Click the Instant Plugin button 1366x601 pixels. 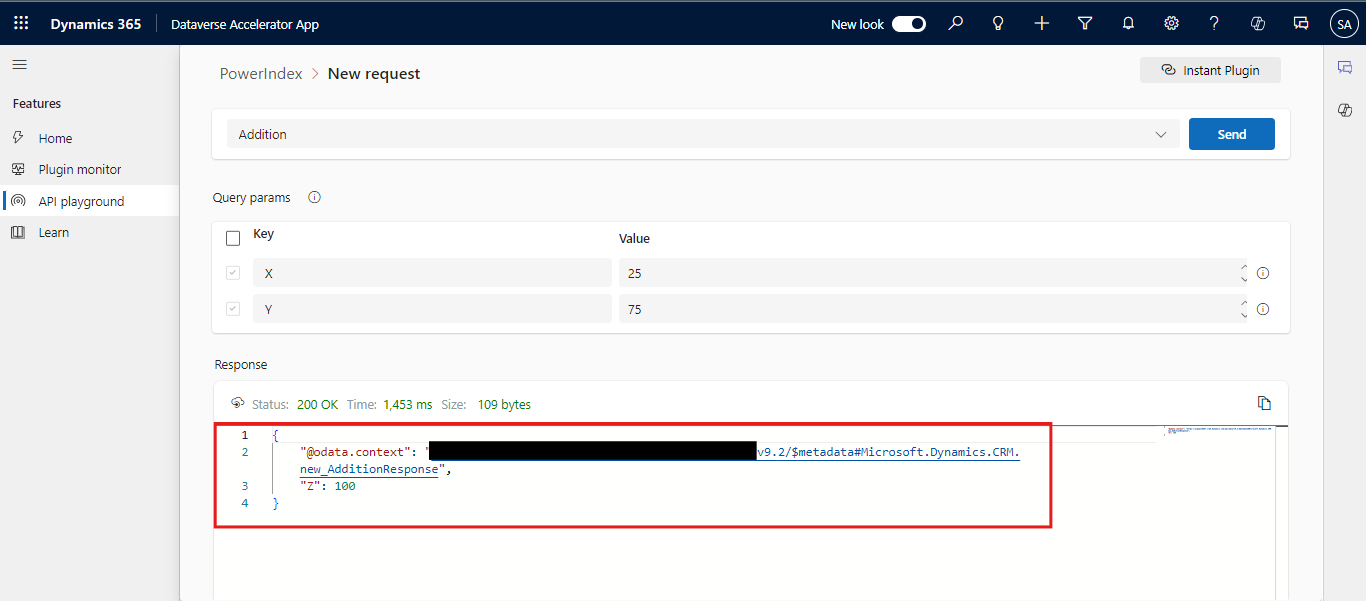pyautogui.click(x=1210, y=70)
